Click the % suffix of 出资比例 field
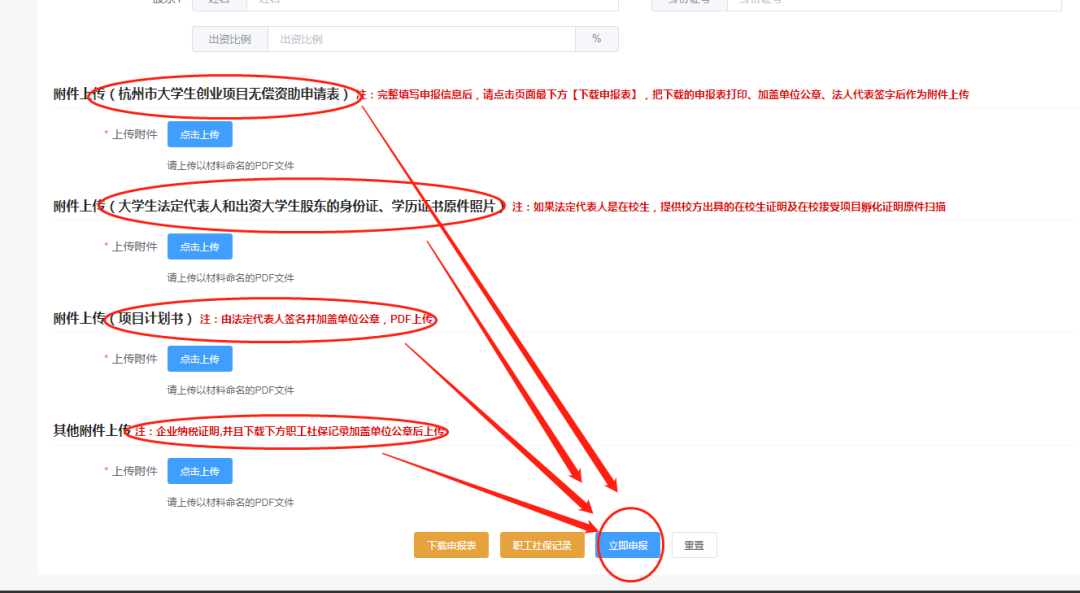The image size is (1080, 593). (x=596, y=39)
